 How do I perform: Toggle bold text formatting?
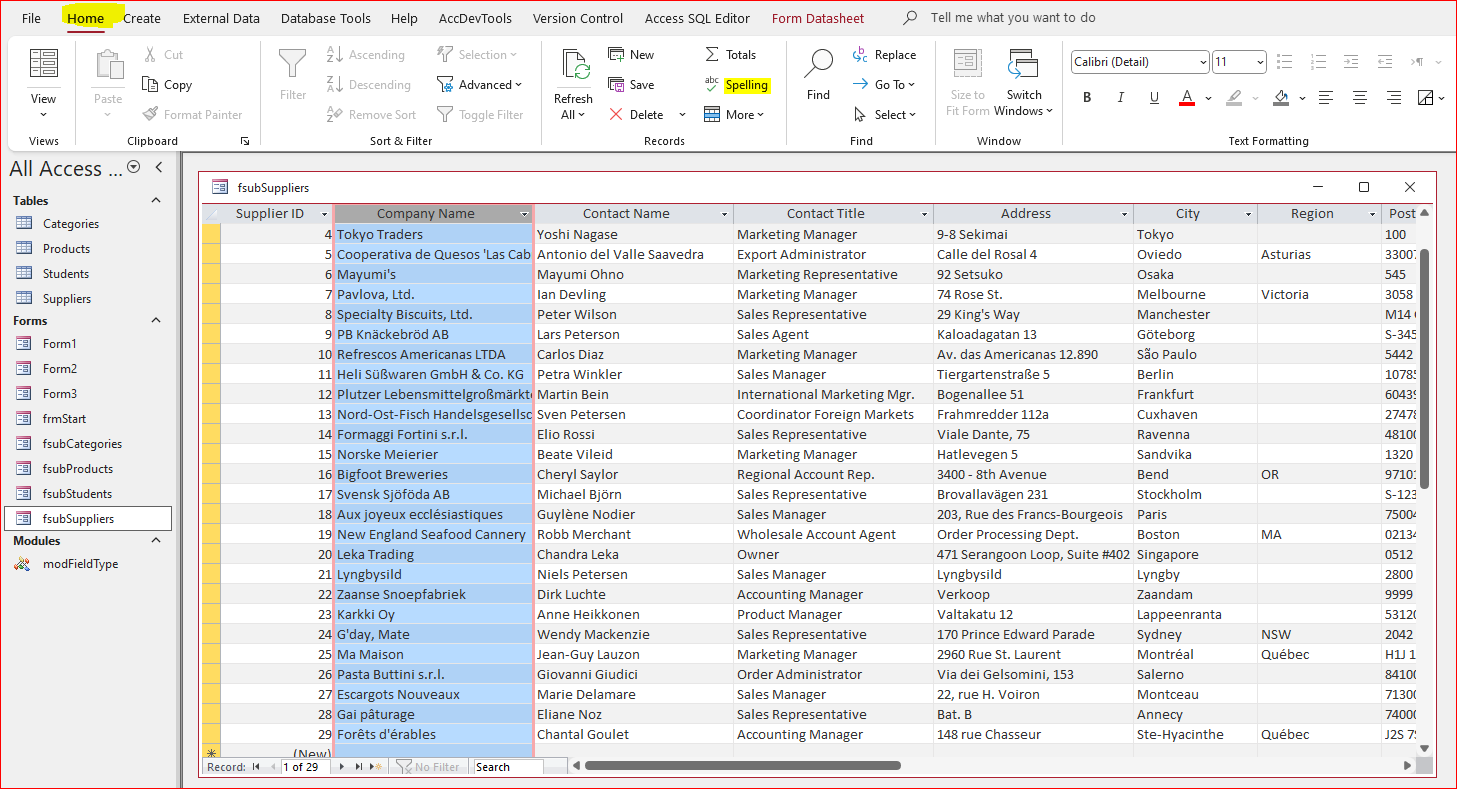click(1087, 97)
